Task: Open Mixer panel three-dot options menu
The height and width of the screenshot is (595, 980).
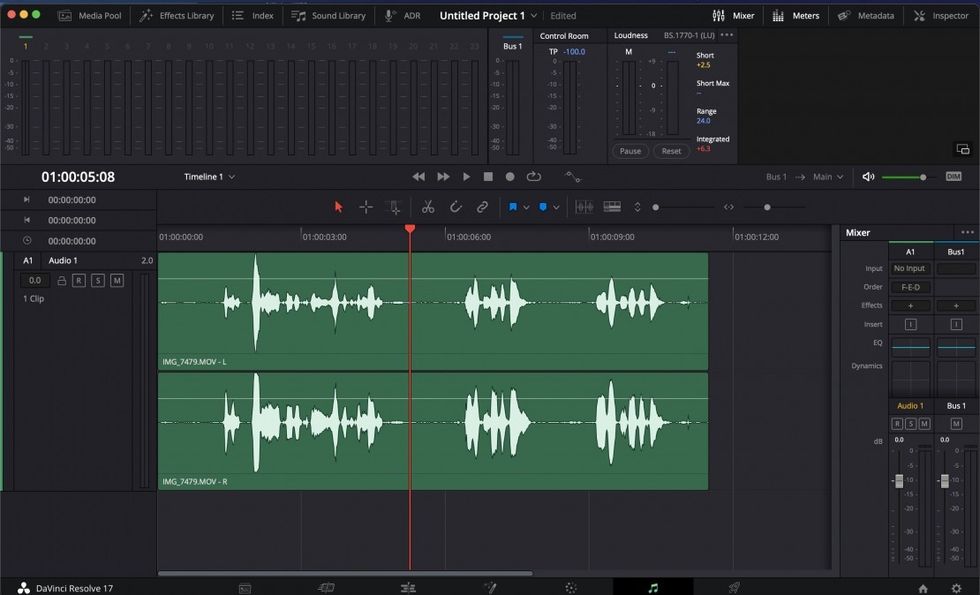Action: point(968,232)
